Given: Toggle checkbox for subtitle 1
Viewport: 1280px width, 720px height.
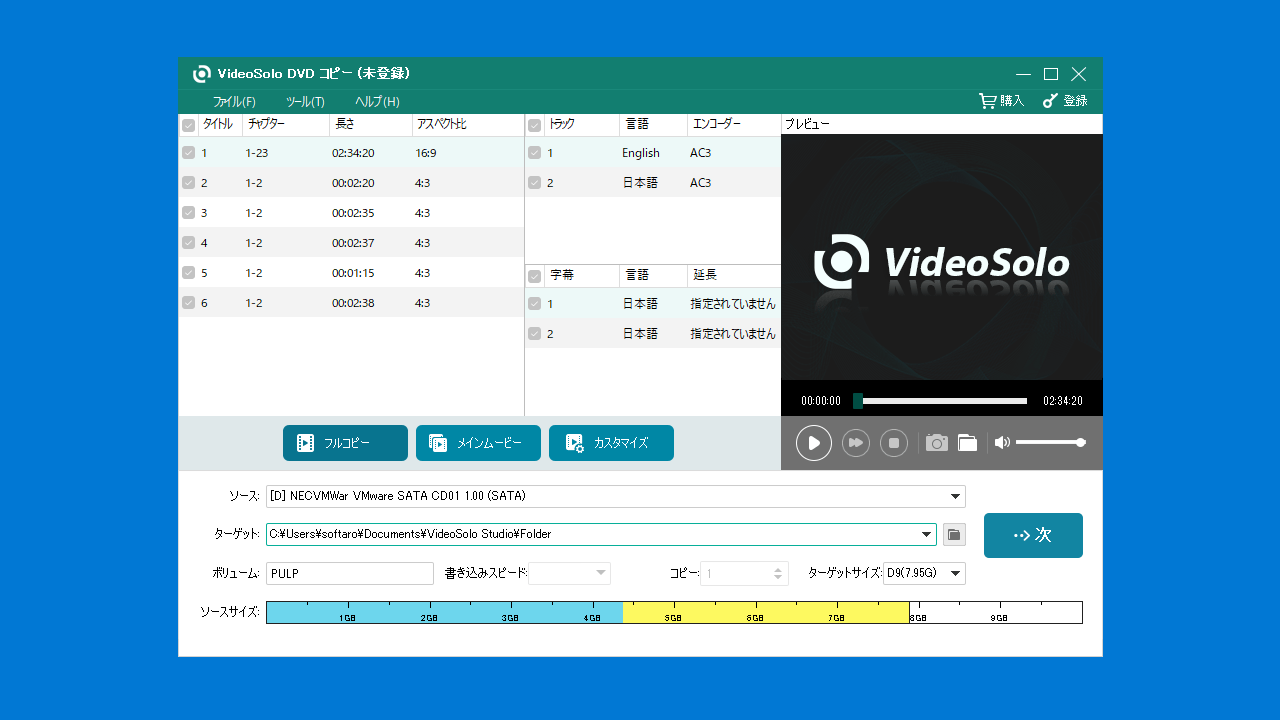Looking at the screenshot, I should pyautogui.click(x=534, y=304).
